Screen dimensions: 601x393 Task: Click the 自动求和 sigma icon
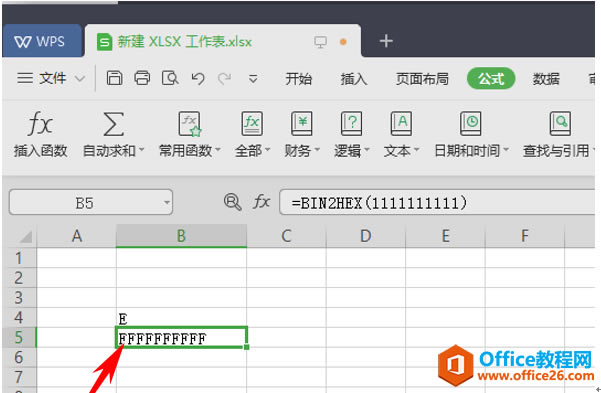pos(113,124)
